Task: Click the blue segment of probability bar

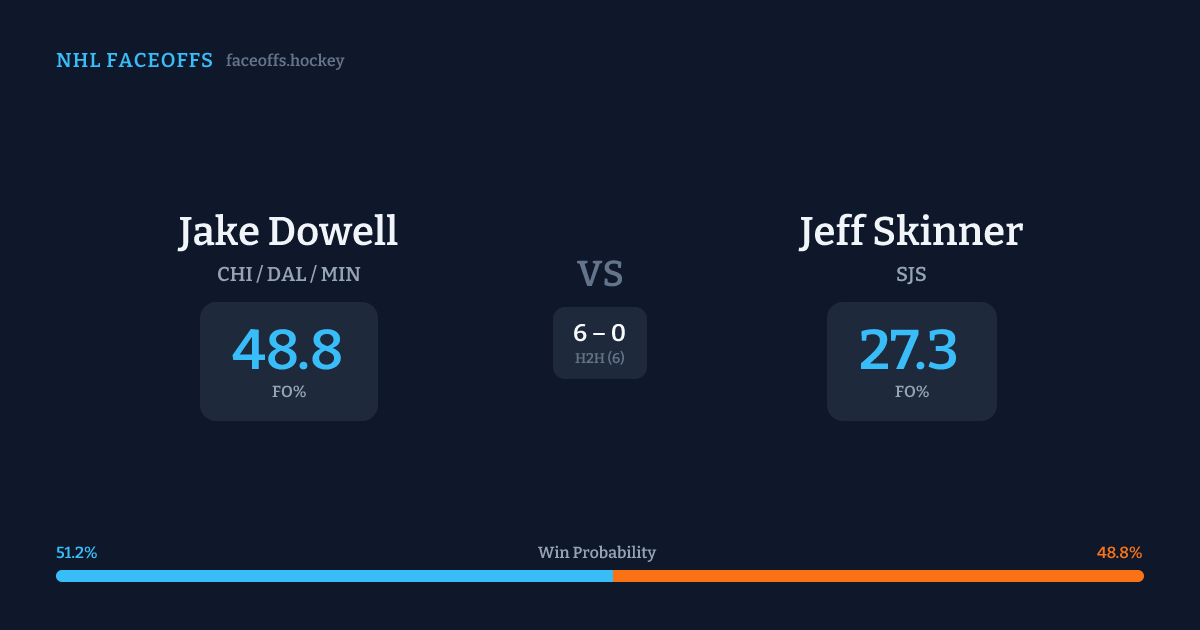Action: coord(334,576)
